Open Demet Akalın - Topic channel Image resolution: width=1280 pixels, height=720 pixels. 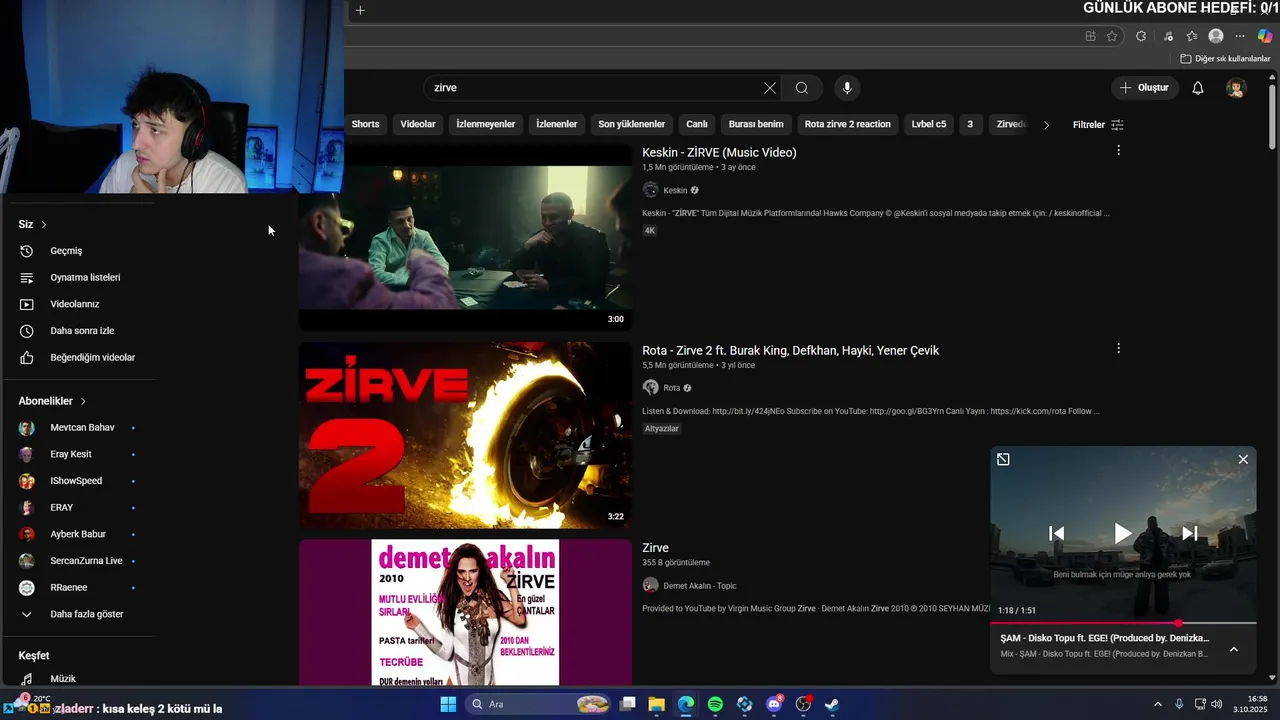tap(699, 586)
